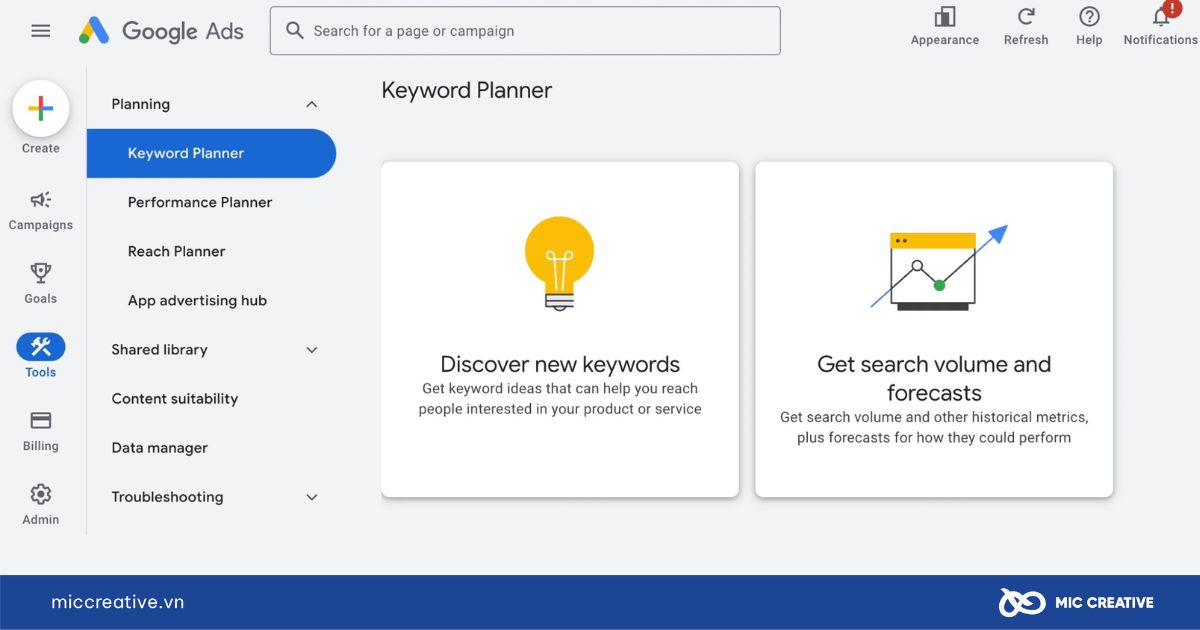The height and width of the screenshot is (630, 1200).
Task: Expand the Shared library section
Action: pyautogui.click(x=311, y=350)
